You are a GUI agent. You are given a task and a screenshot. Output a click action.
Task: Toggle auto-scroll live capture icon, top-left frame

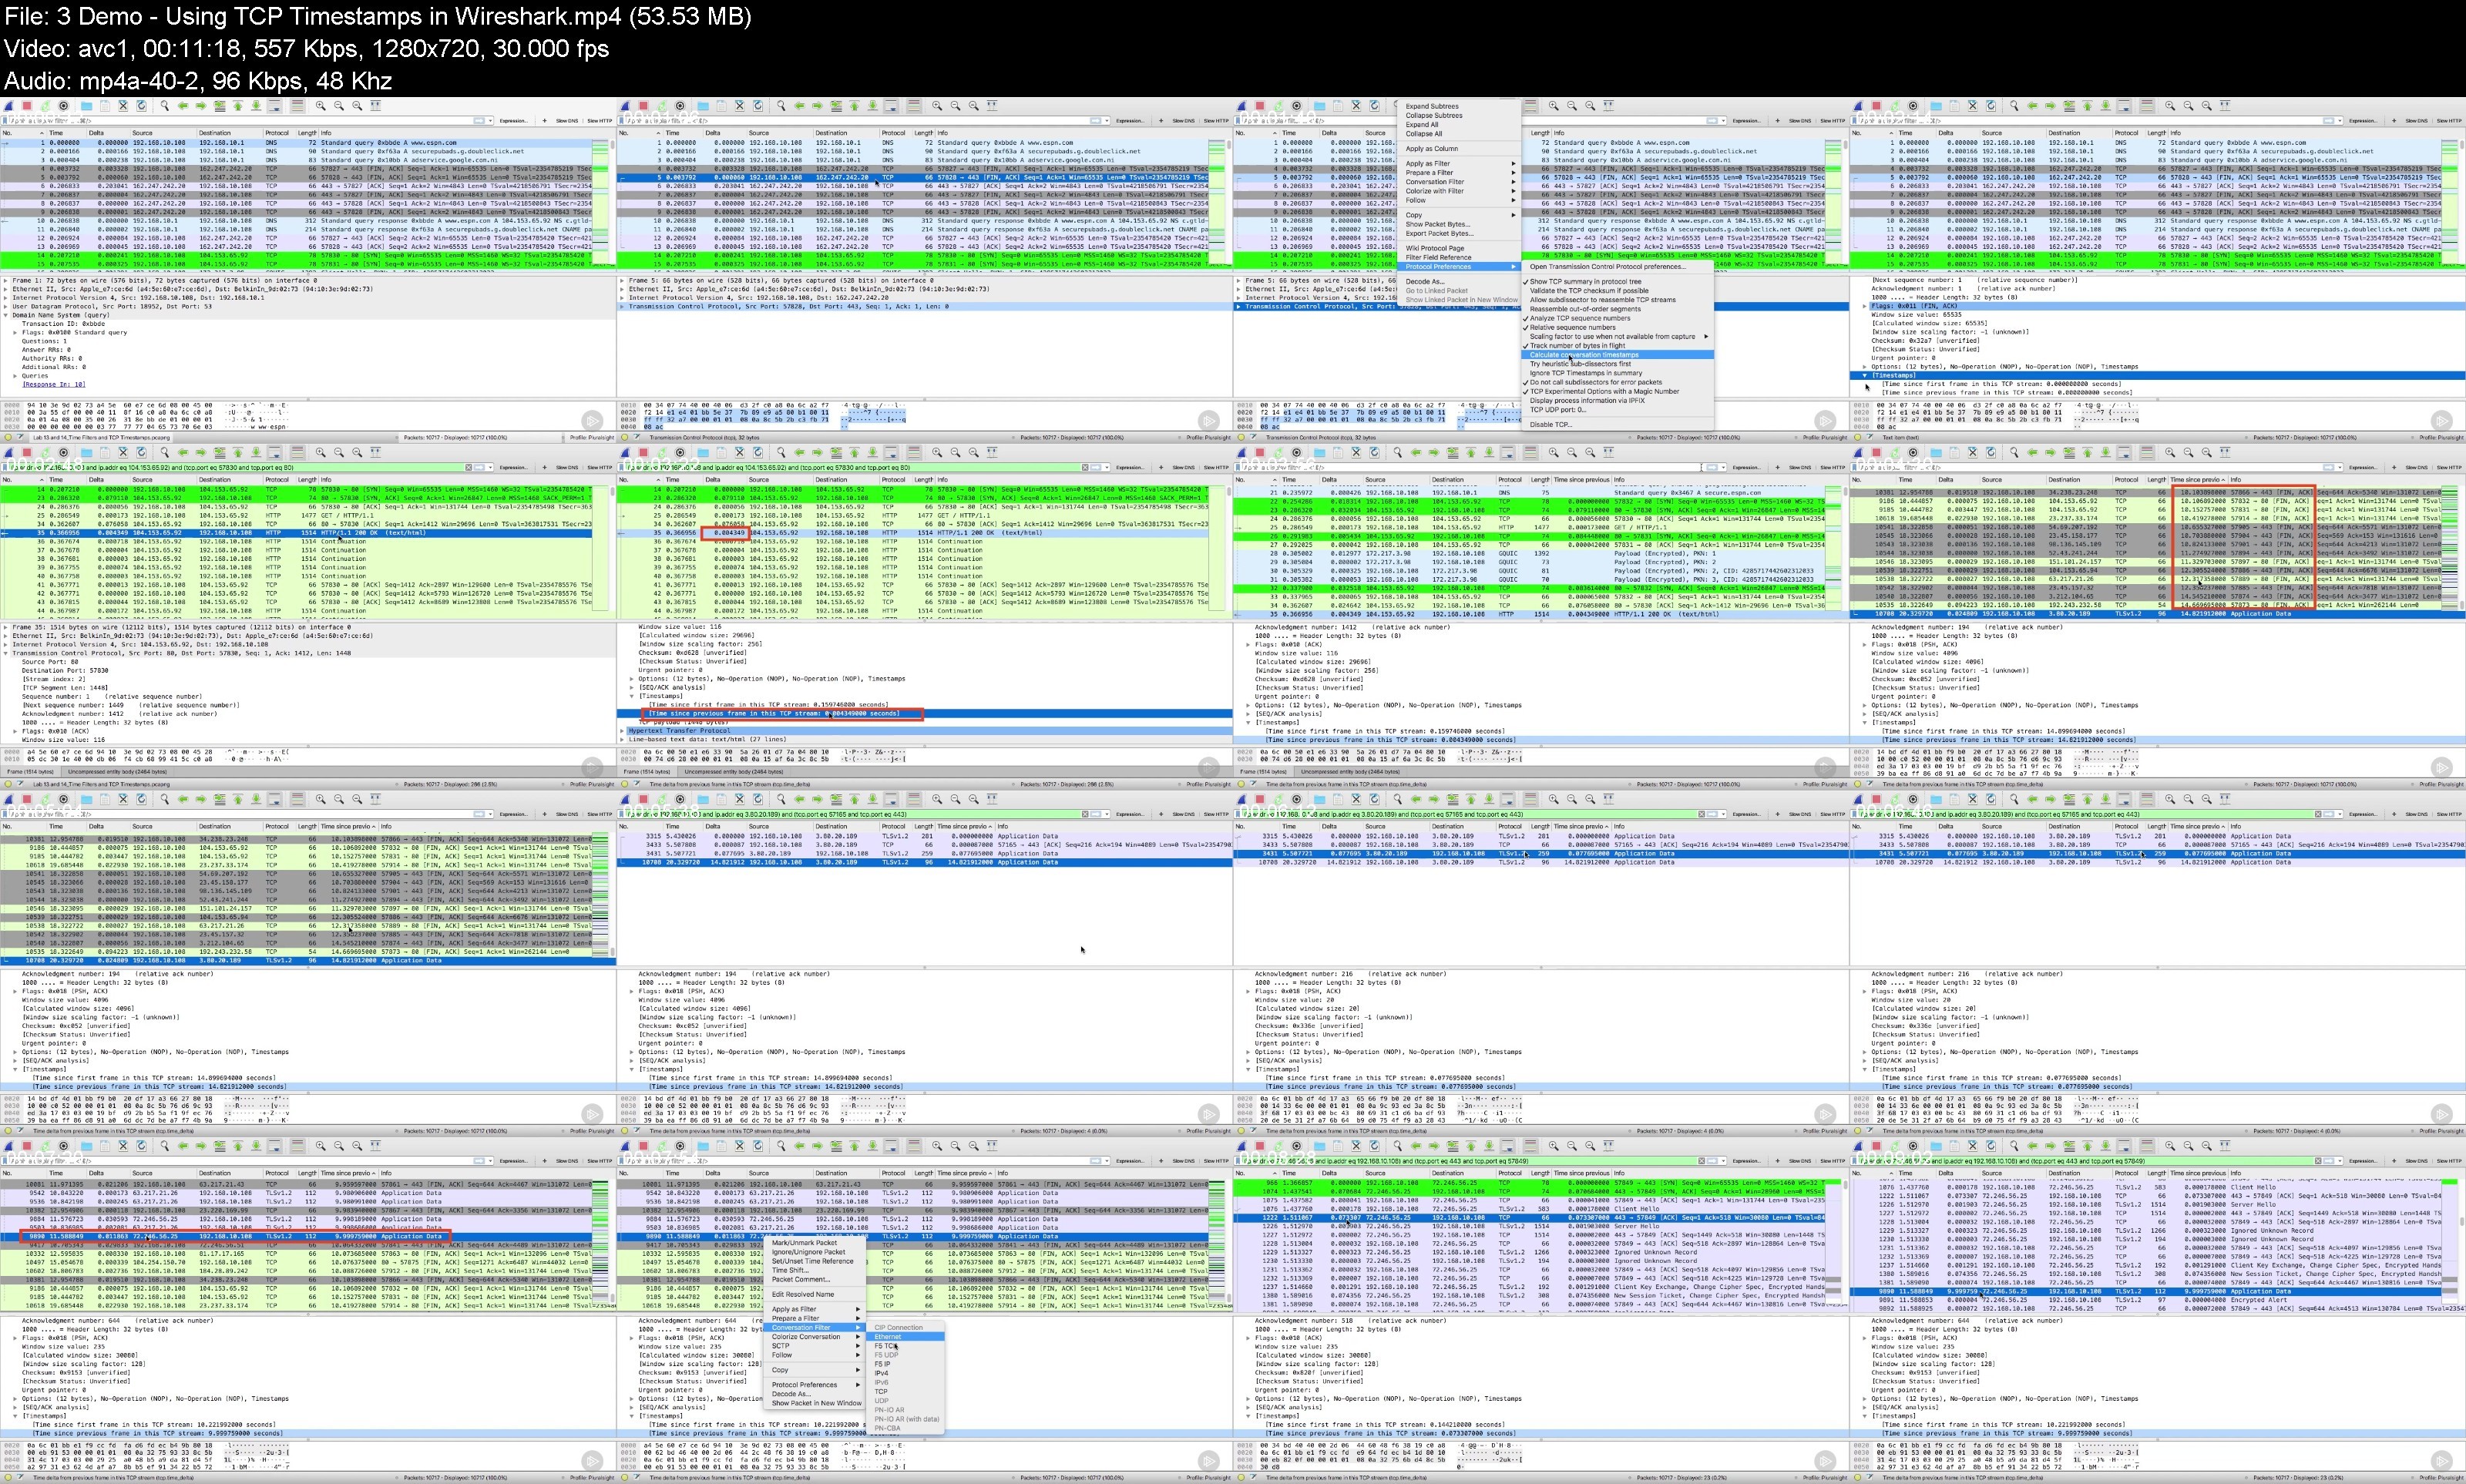click(274, 106)
